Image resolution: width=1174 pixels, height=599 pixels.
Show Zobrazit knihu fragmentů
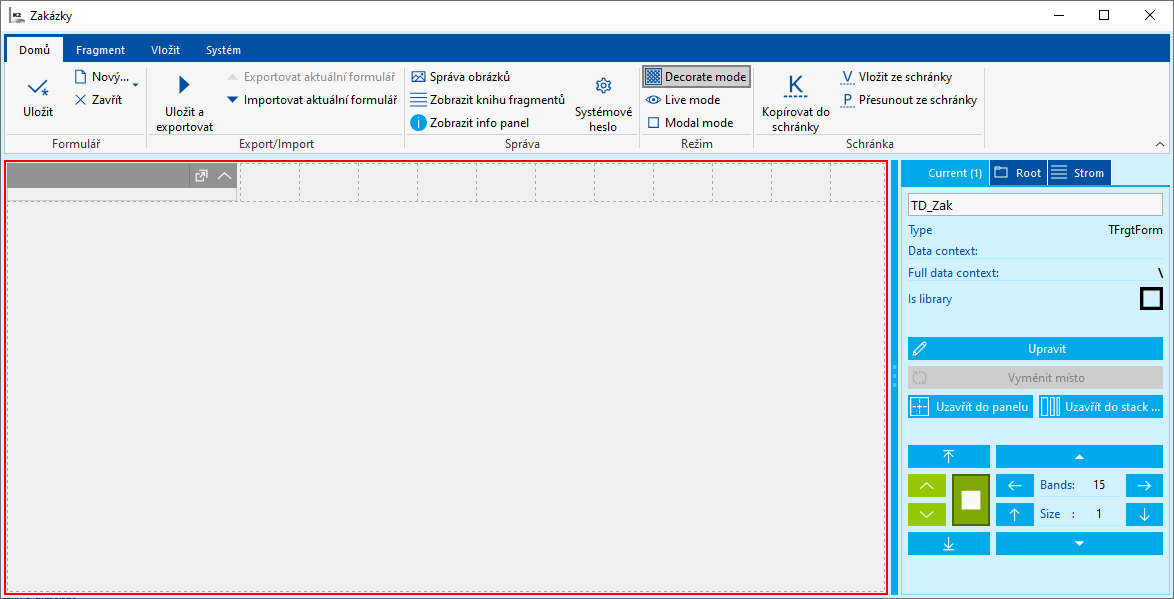pos(487,100)
